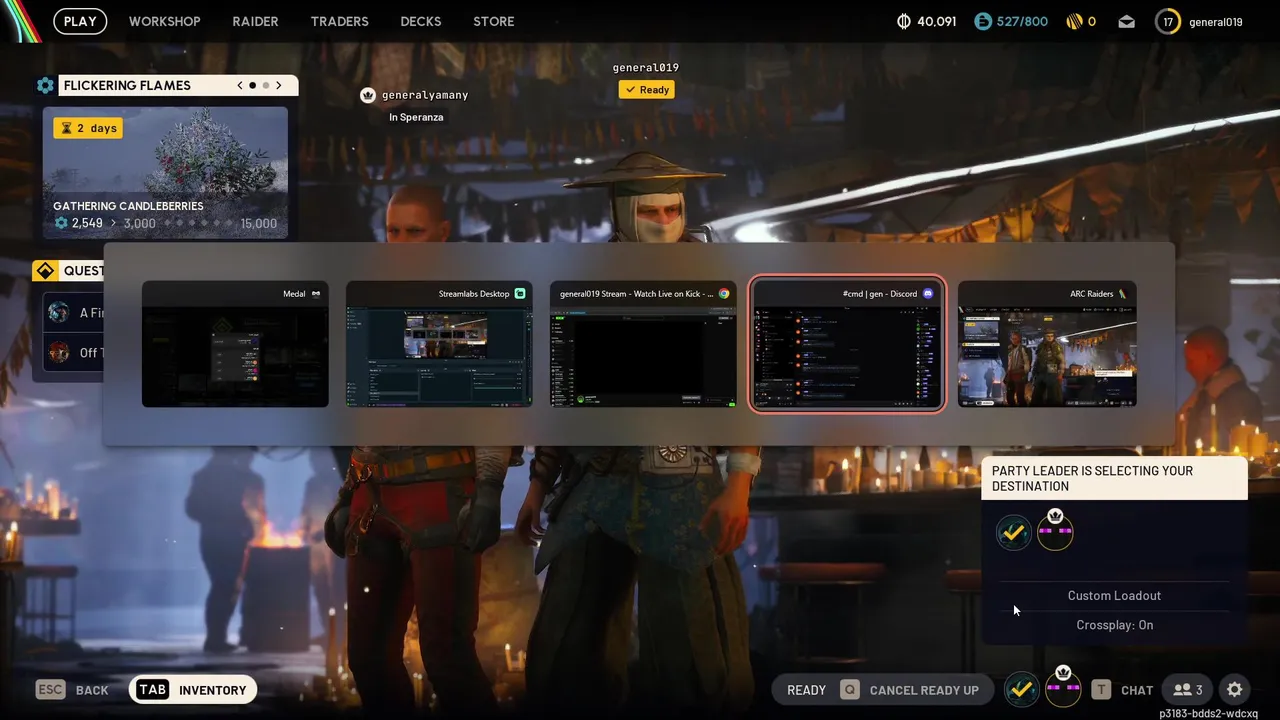
Task: Click the T key chat icon
Action: pos(1101,690)
